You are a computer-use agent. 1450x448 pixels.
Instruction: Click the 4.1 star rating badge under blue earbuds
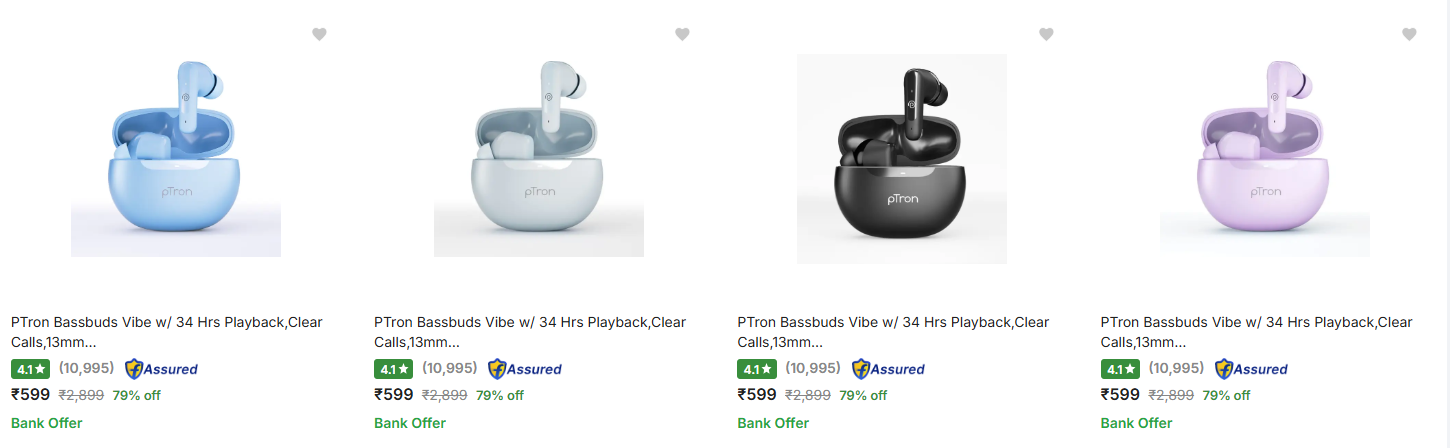30,369
